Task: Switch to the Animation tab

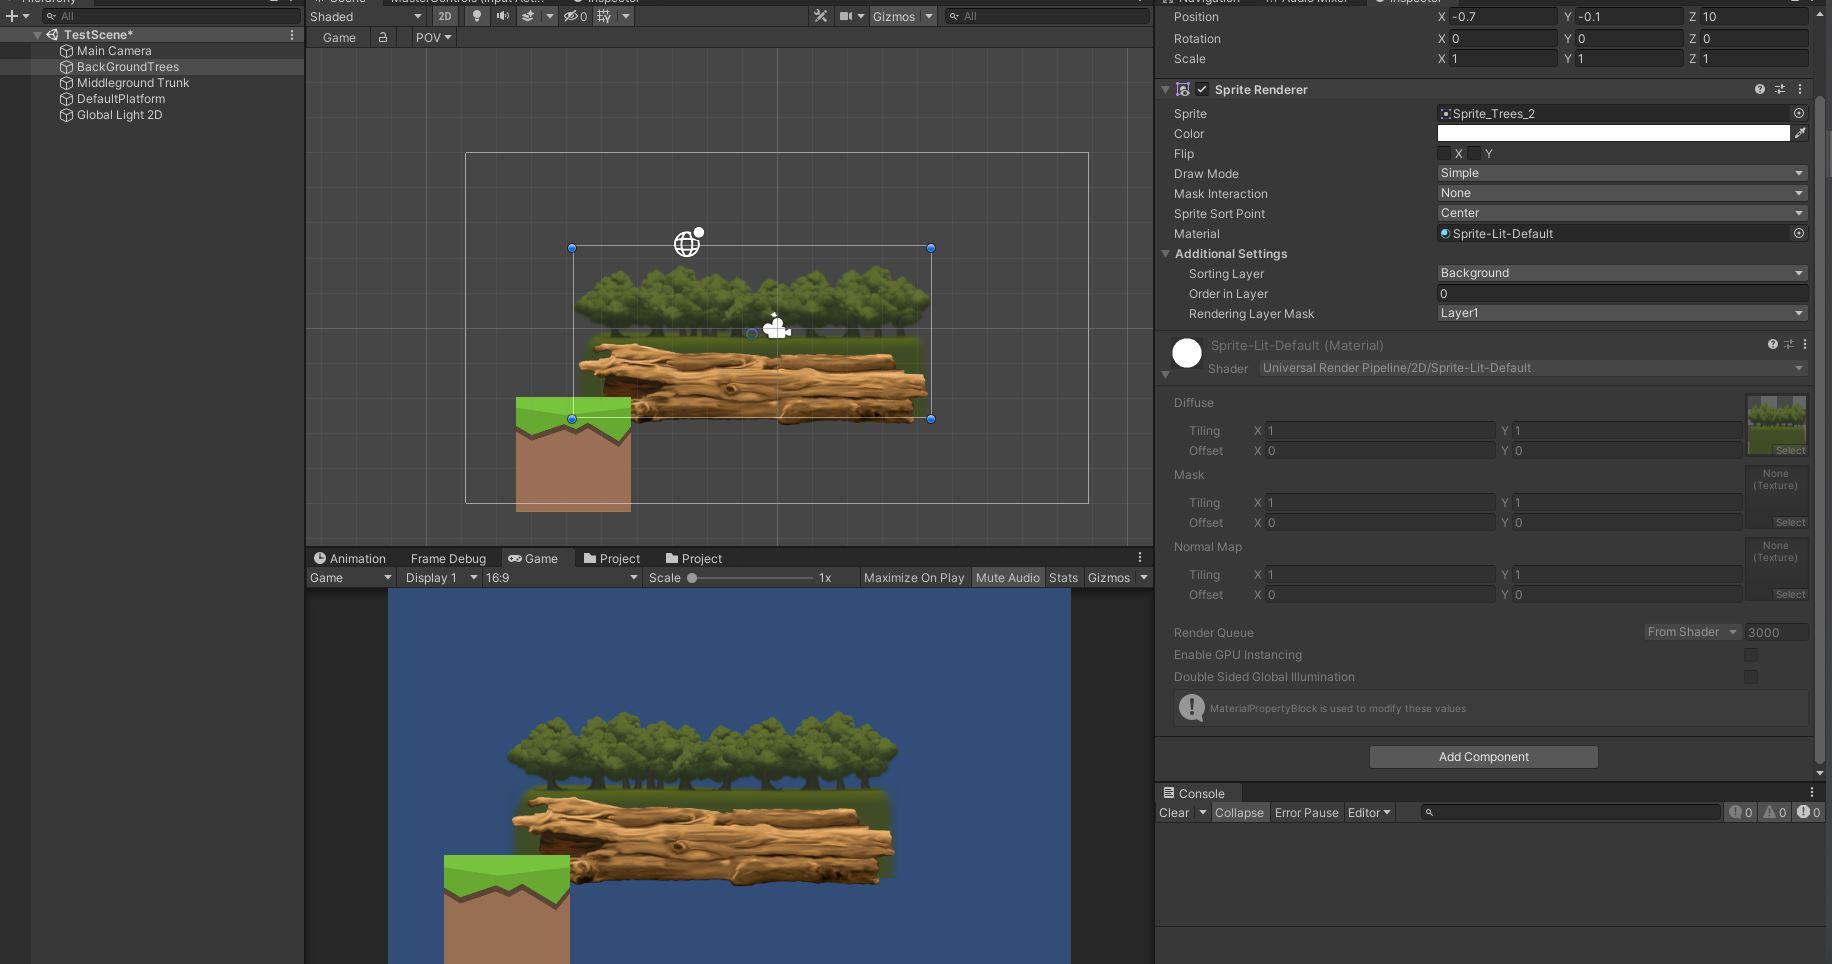Action: coord(349,558)
